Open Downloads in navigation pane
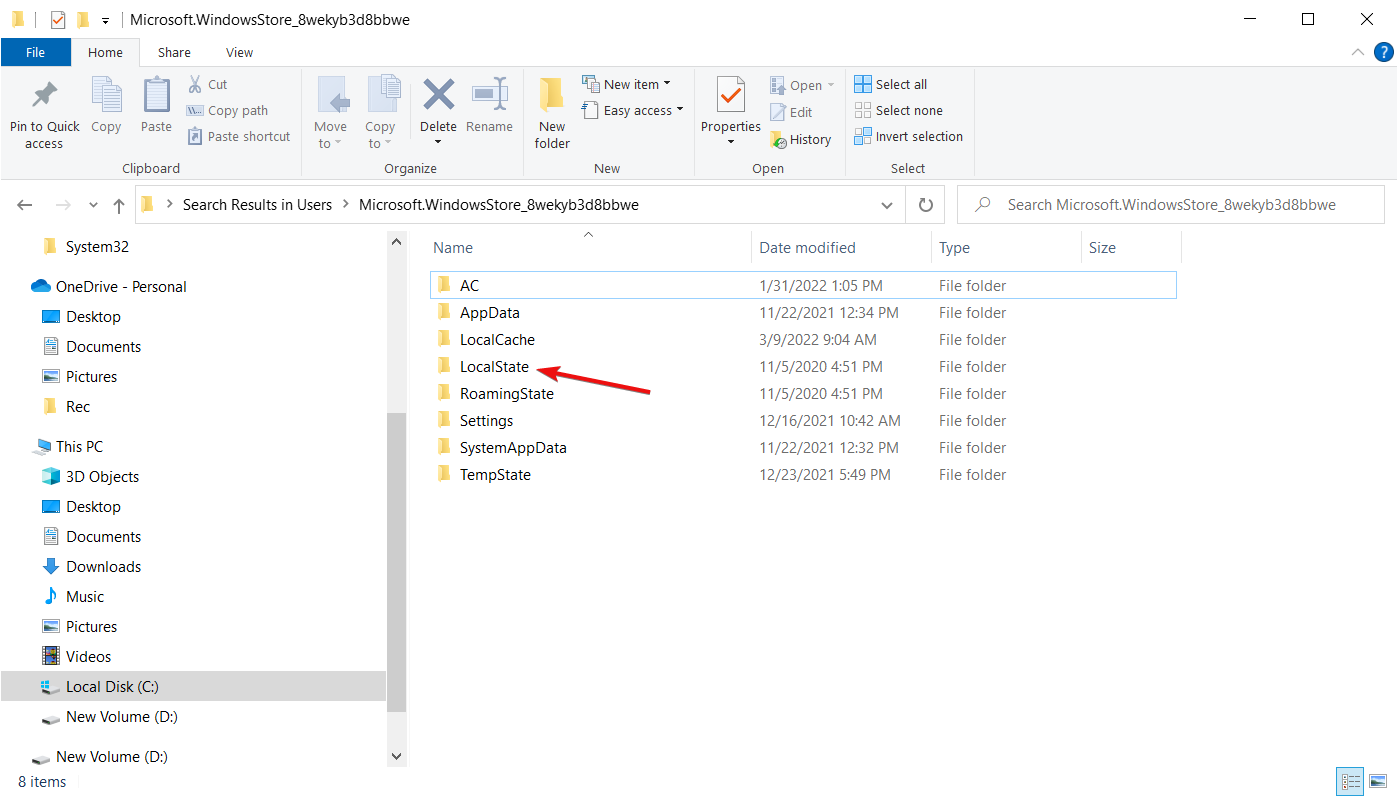This screenshot has height=797, width=1398. tap(103, 566)
